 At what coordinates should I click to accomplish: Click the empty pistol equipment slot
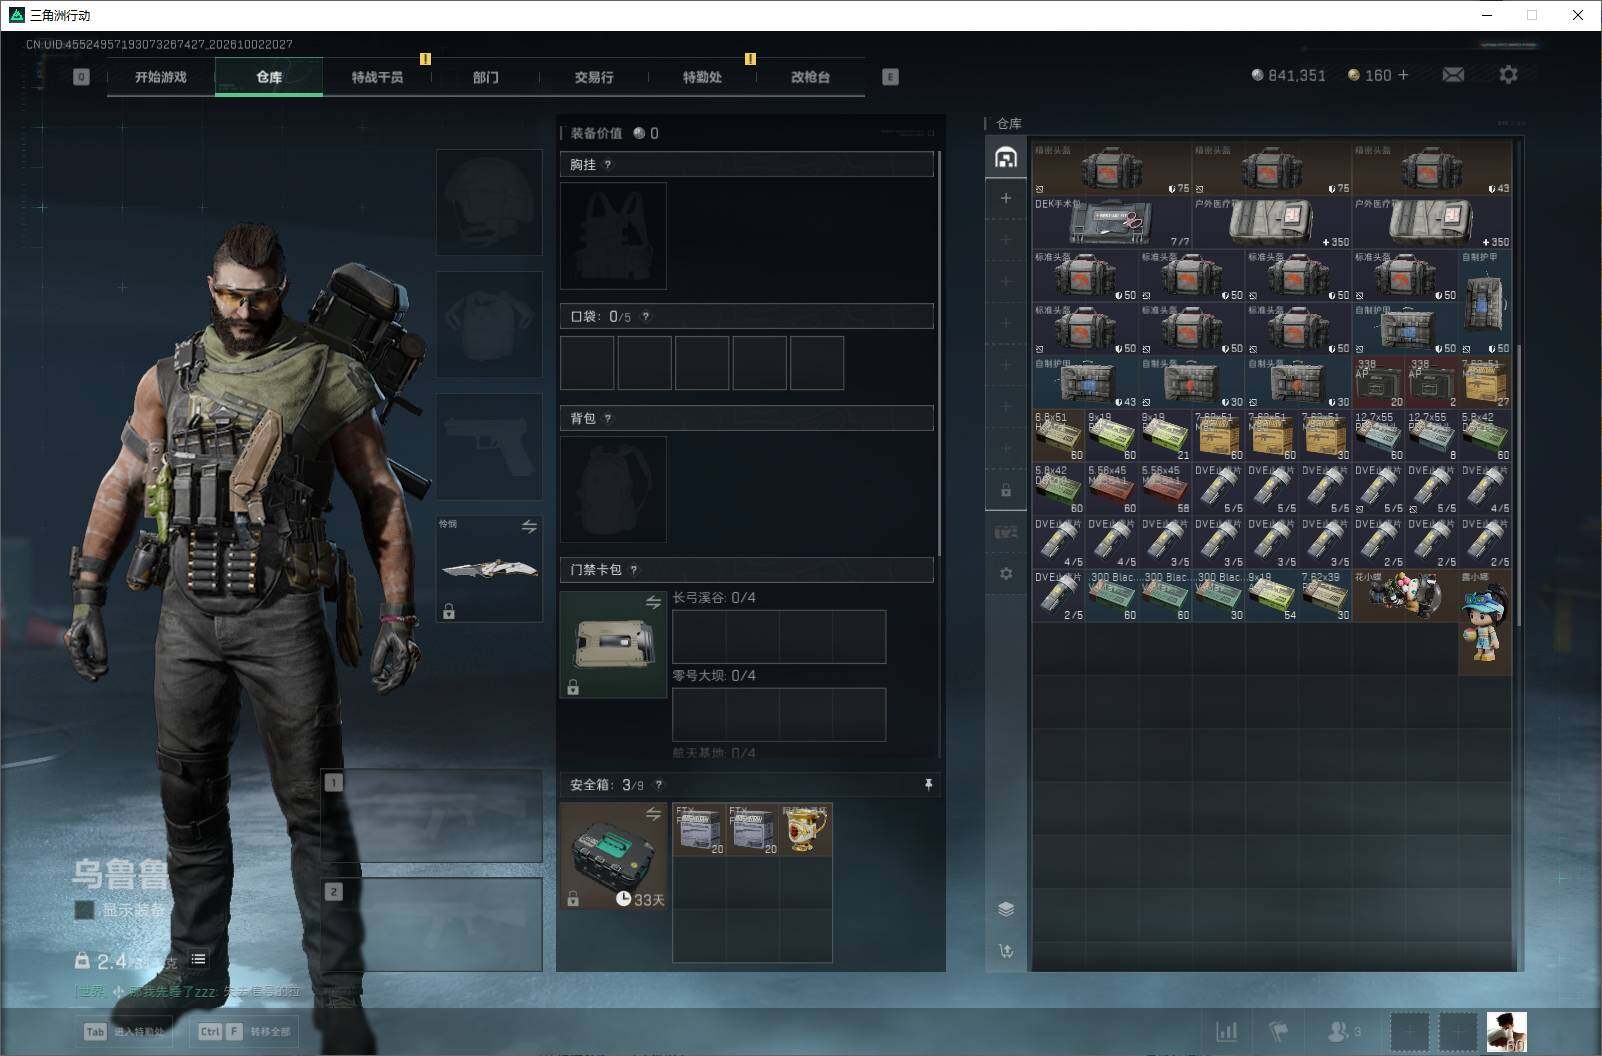coord(489,446)
